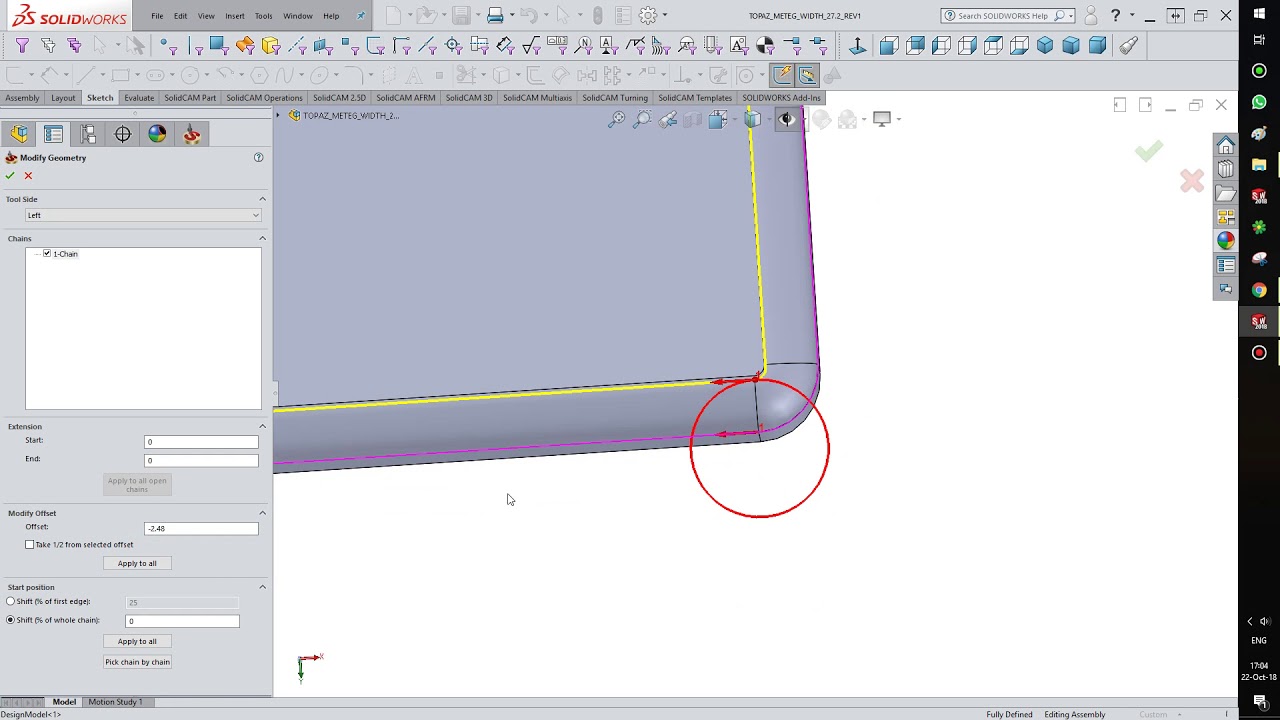Select the Filter Solid Bodies tool
The width and height of the screenshot is (1280, 720).
(271, 45)
